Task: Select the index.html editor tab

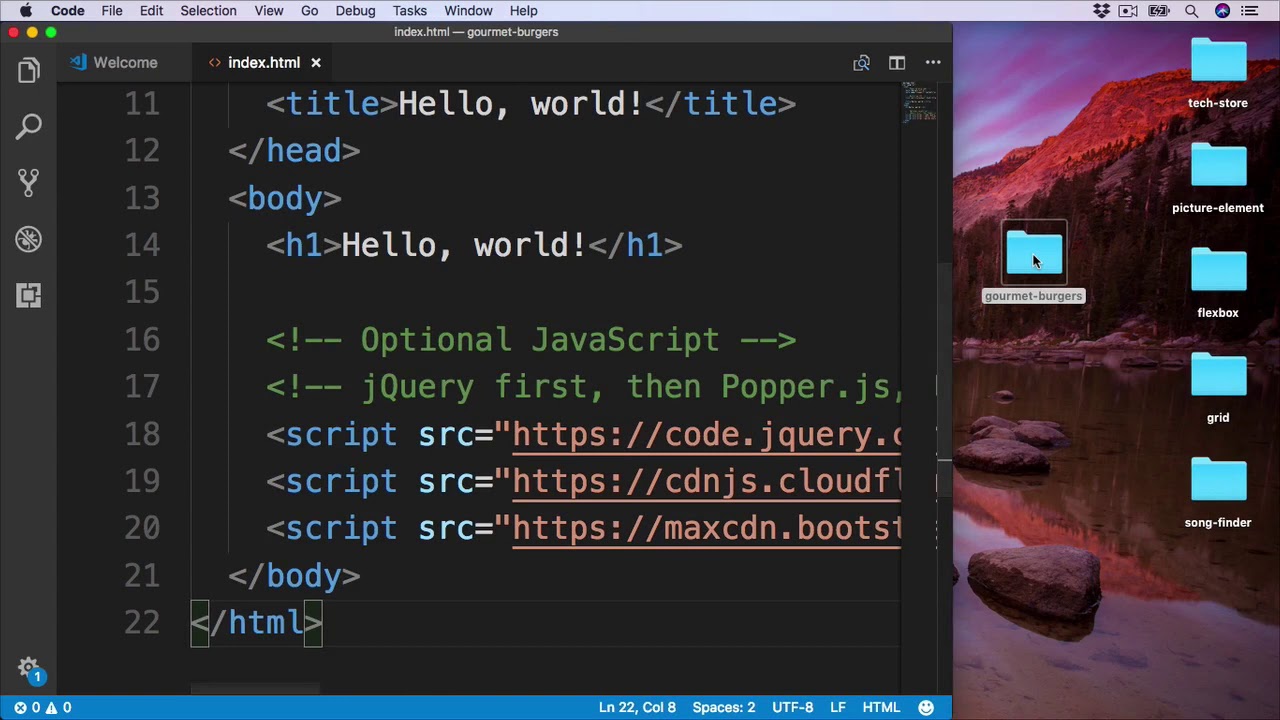Action: click(264, 63)
